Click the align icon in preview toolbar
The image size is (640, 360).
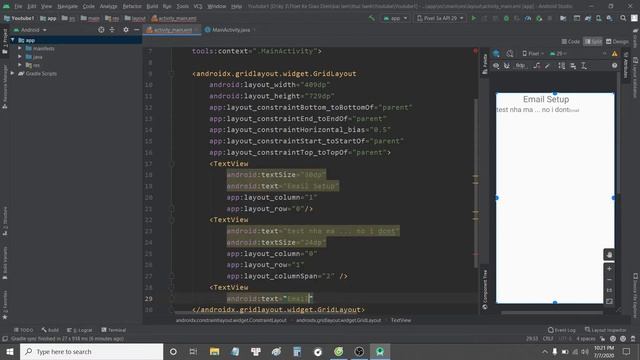tap(573, 66)
